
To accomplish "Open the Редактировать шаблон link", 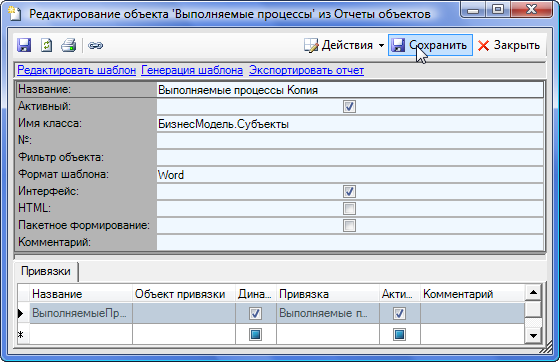I will point(76,70).
